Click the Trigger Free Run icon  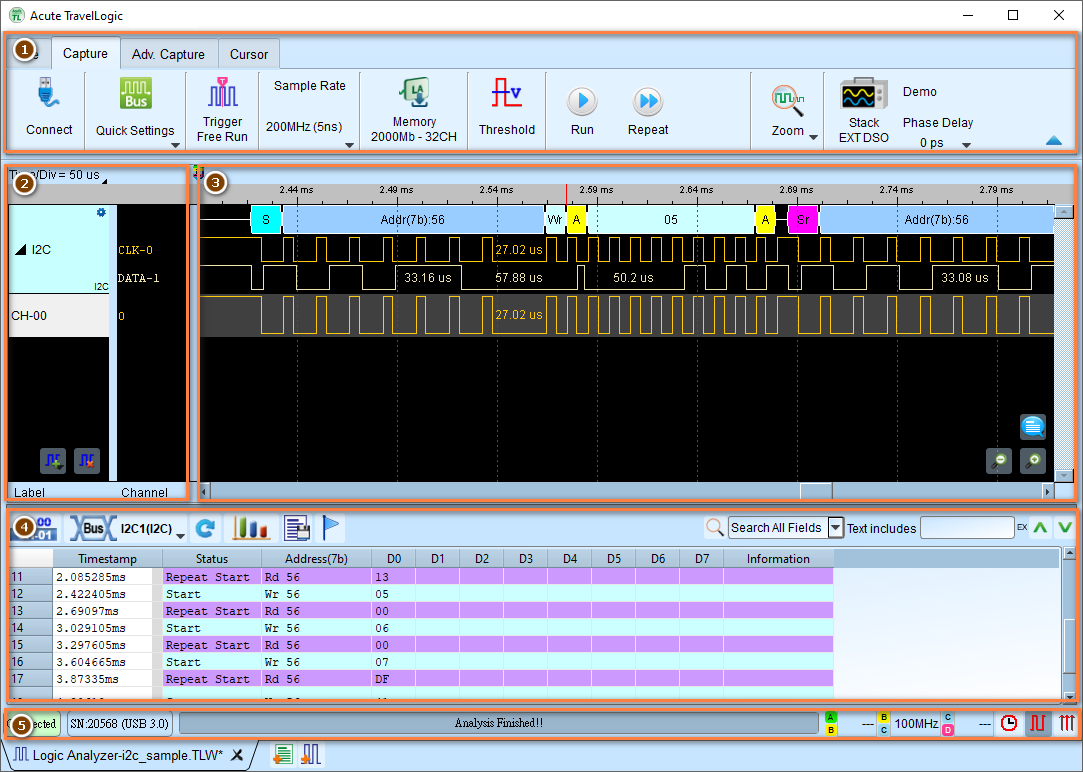[x=222, y=92]
